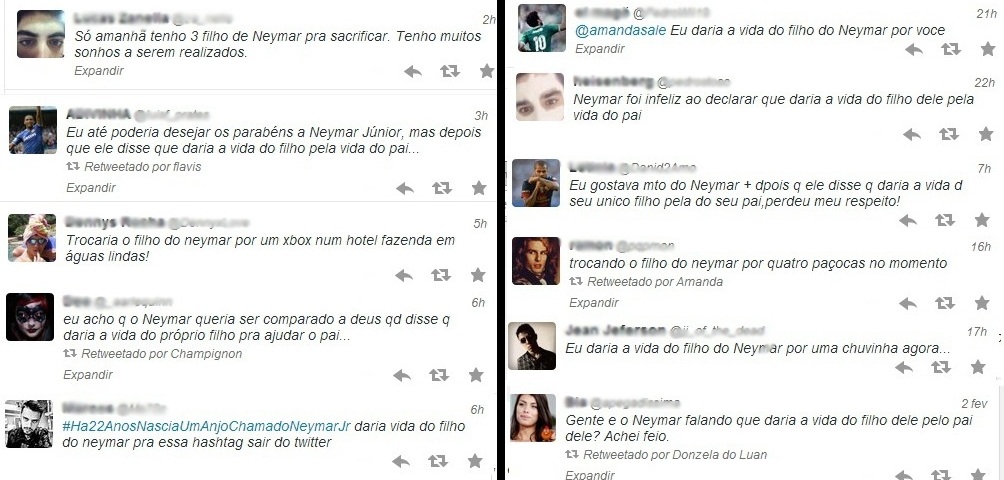This screenshot has height=480, width=1004.
Task: Expand the sonhos a serem realizados tweet
Action: pyautogui.click(x=99, y=70)
